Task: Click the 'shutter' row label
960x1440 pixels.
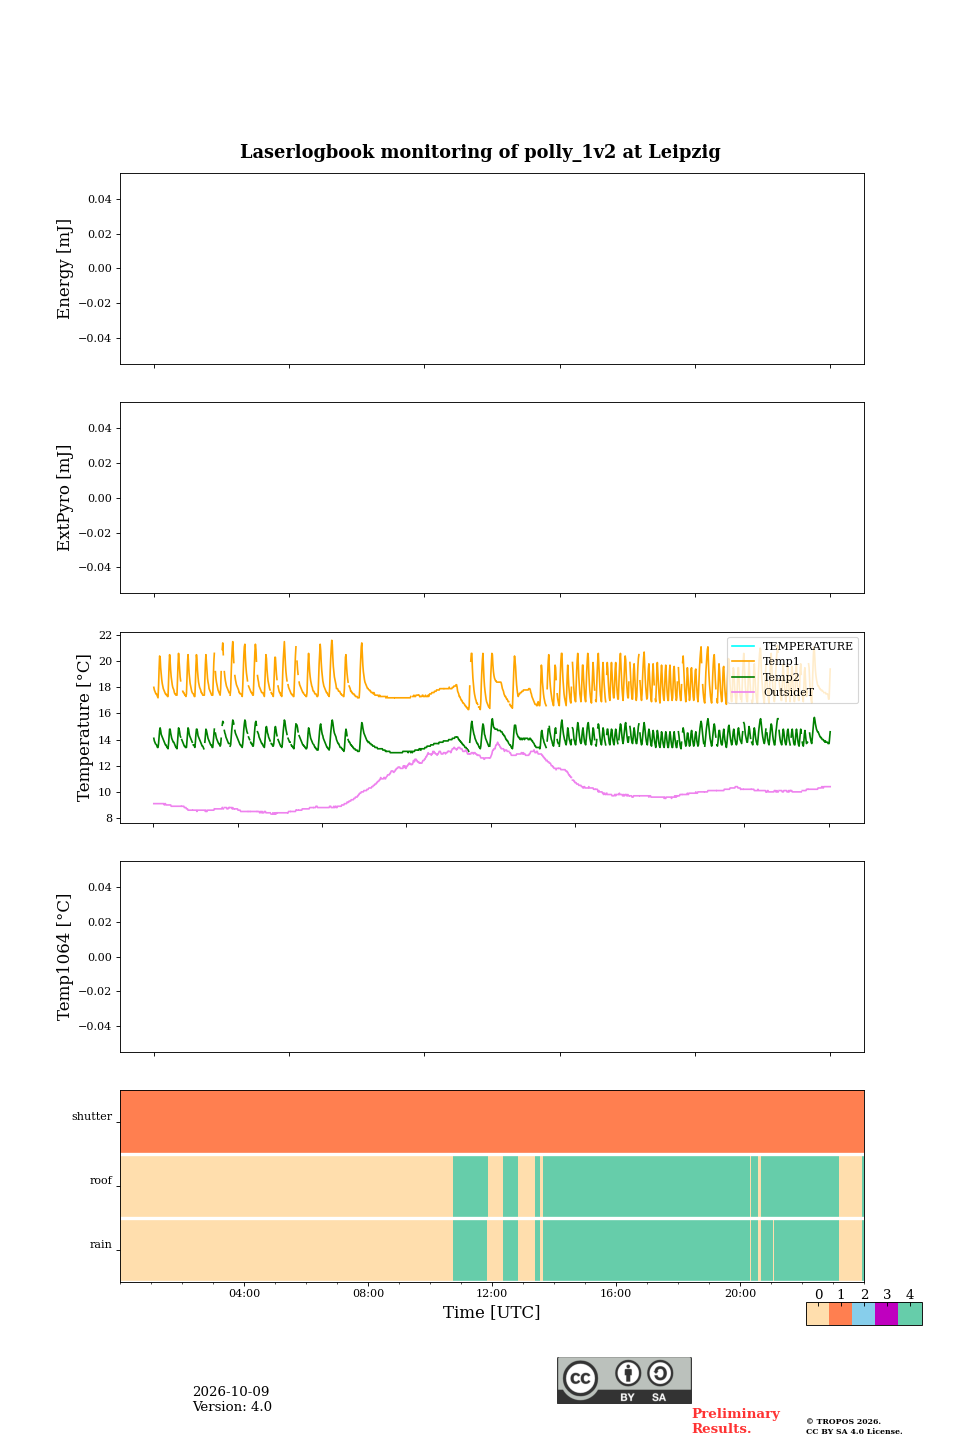Action: (92, 1116)
